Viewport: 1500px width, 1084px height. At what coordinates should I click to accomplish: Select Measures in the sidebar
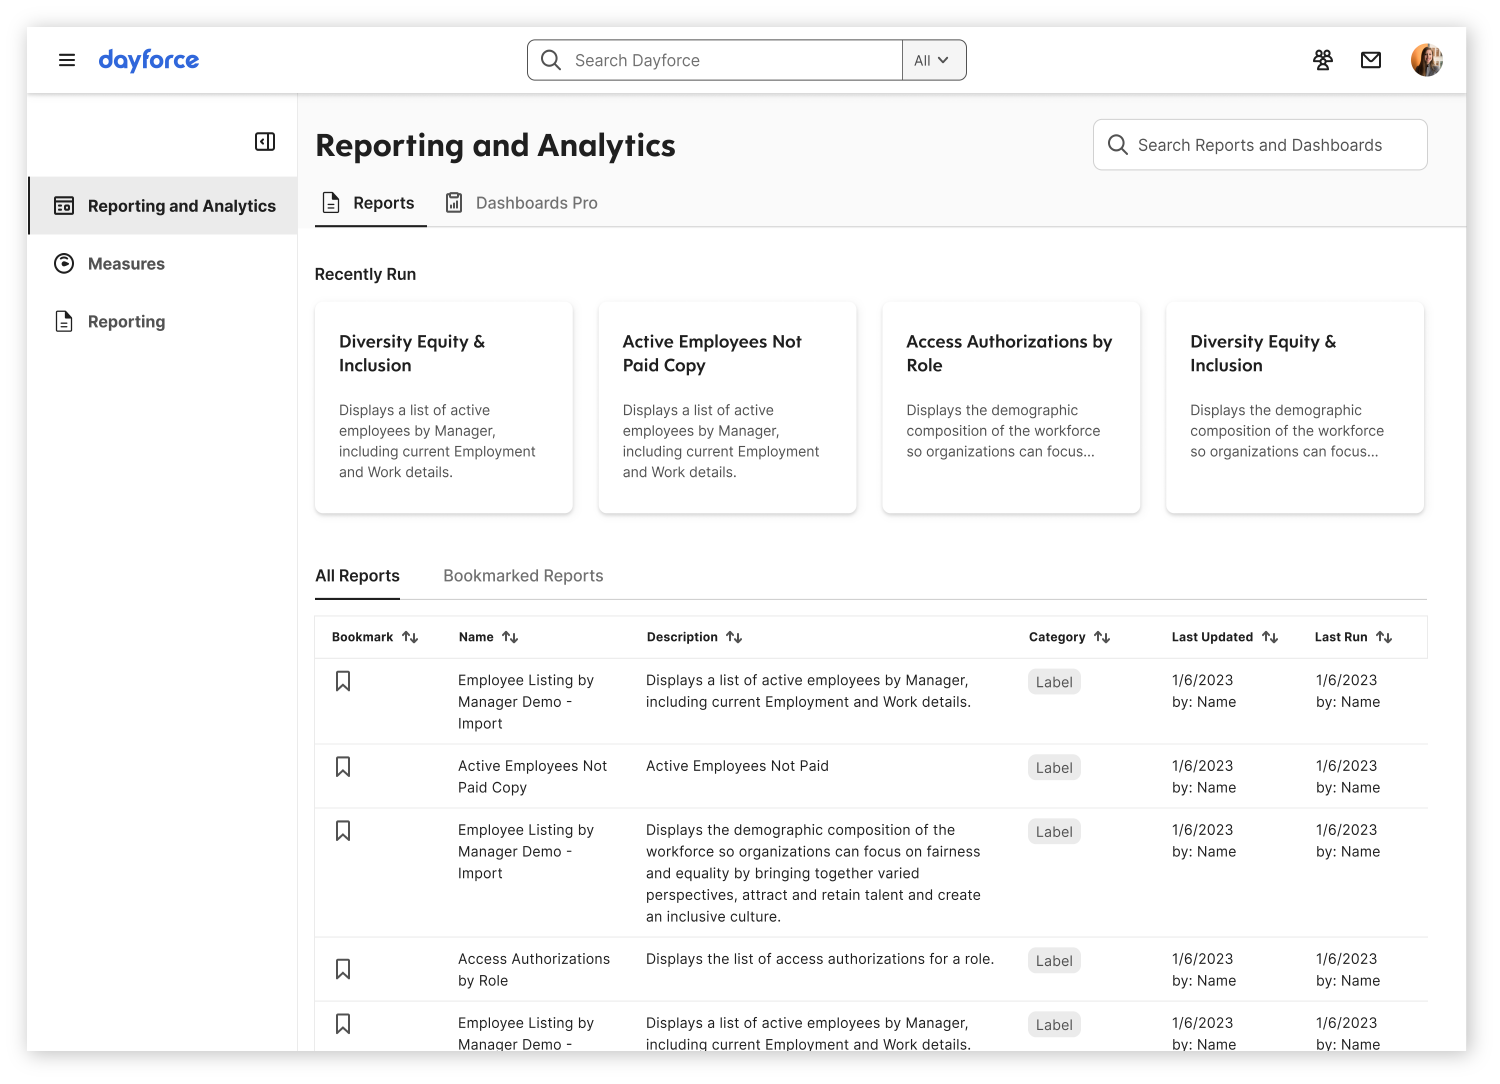(125, 263)
